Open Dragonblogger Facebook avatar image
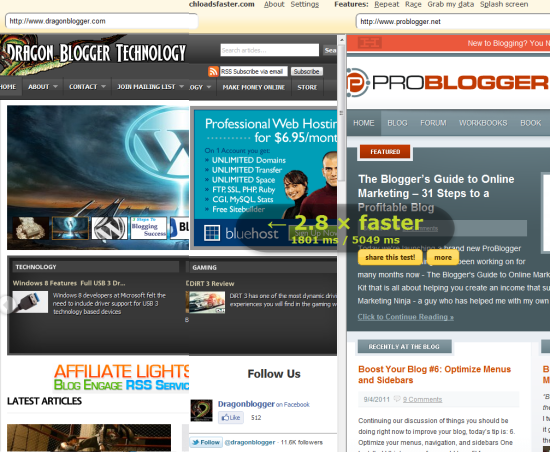 [201, 410]
